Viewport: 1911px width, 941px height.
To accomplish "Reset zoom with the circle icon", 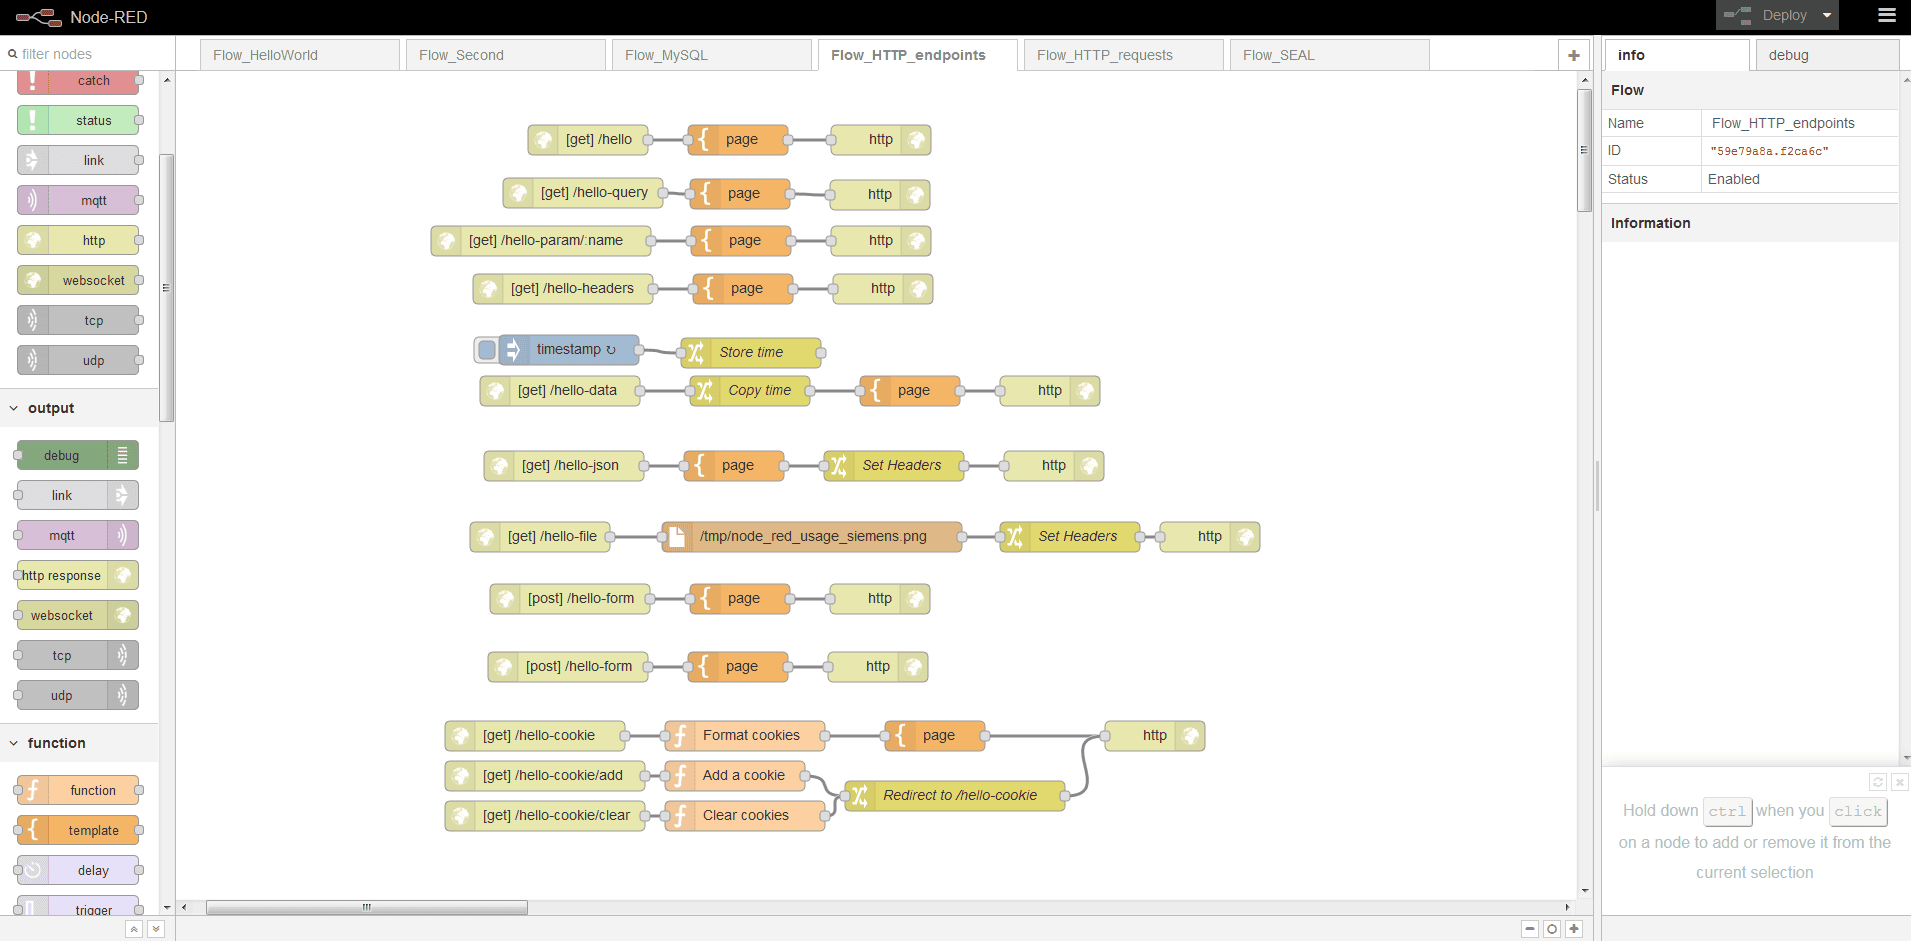I will [x=1552, y=929].
